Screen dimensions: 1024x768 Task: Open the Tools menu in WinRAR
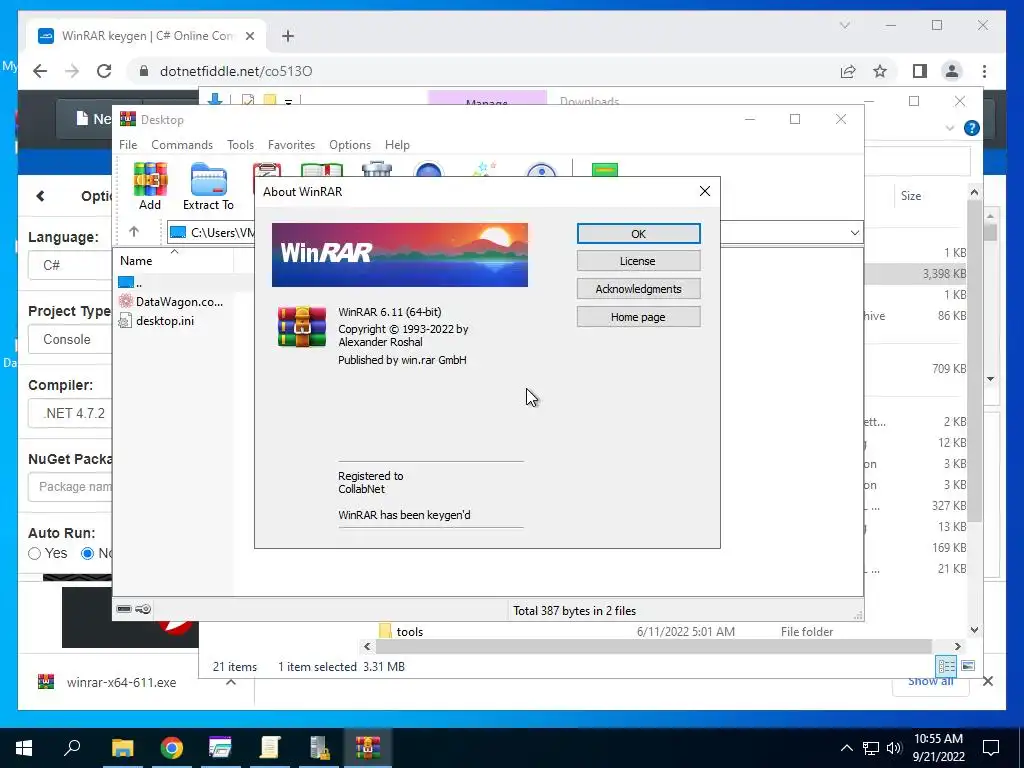[240, 144]
